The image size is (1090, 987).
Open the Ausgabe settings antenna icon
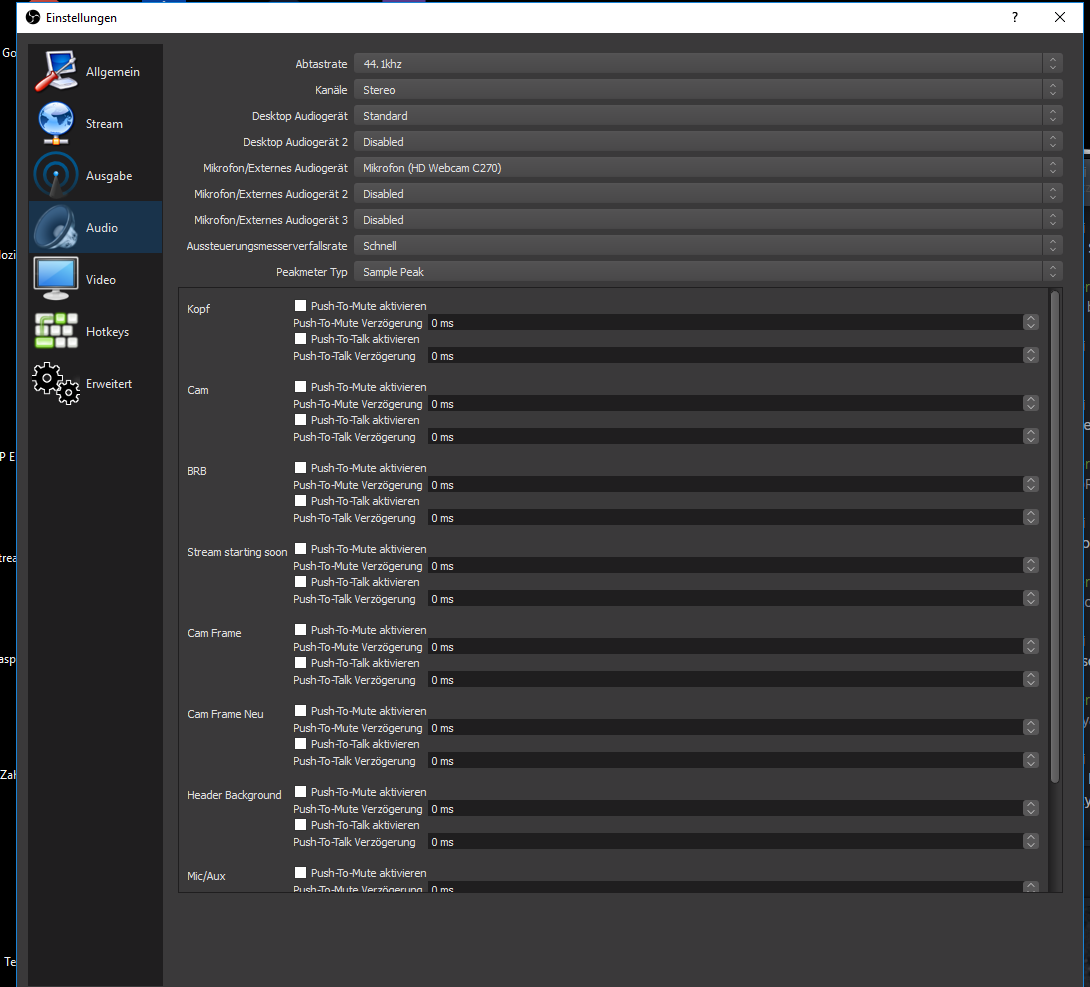click(56, 175)
